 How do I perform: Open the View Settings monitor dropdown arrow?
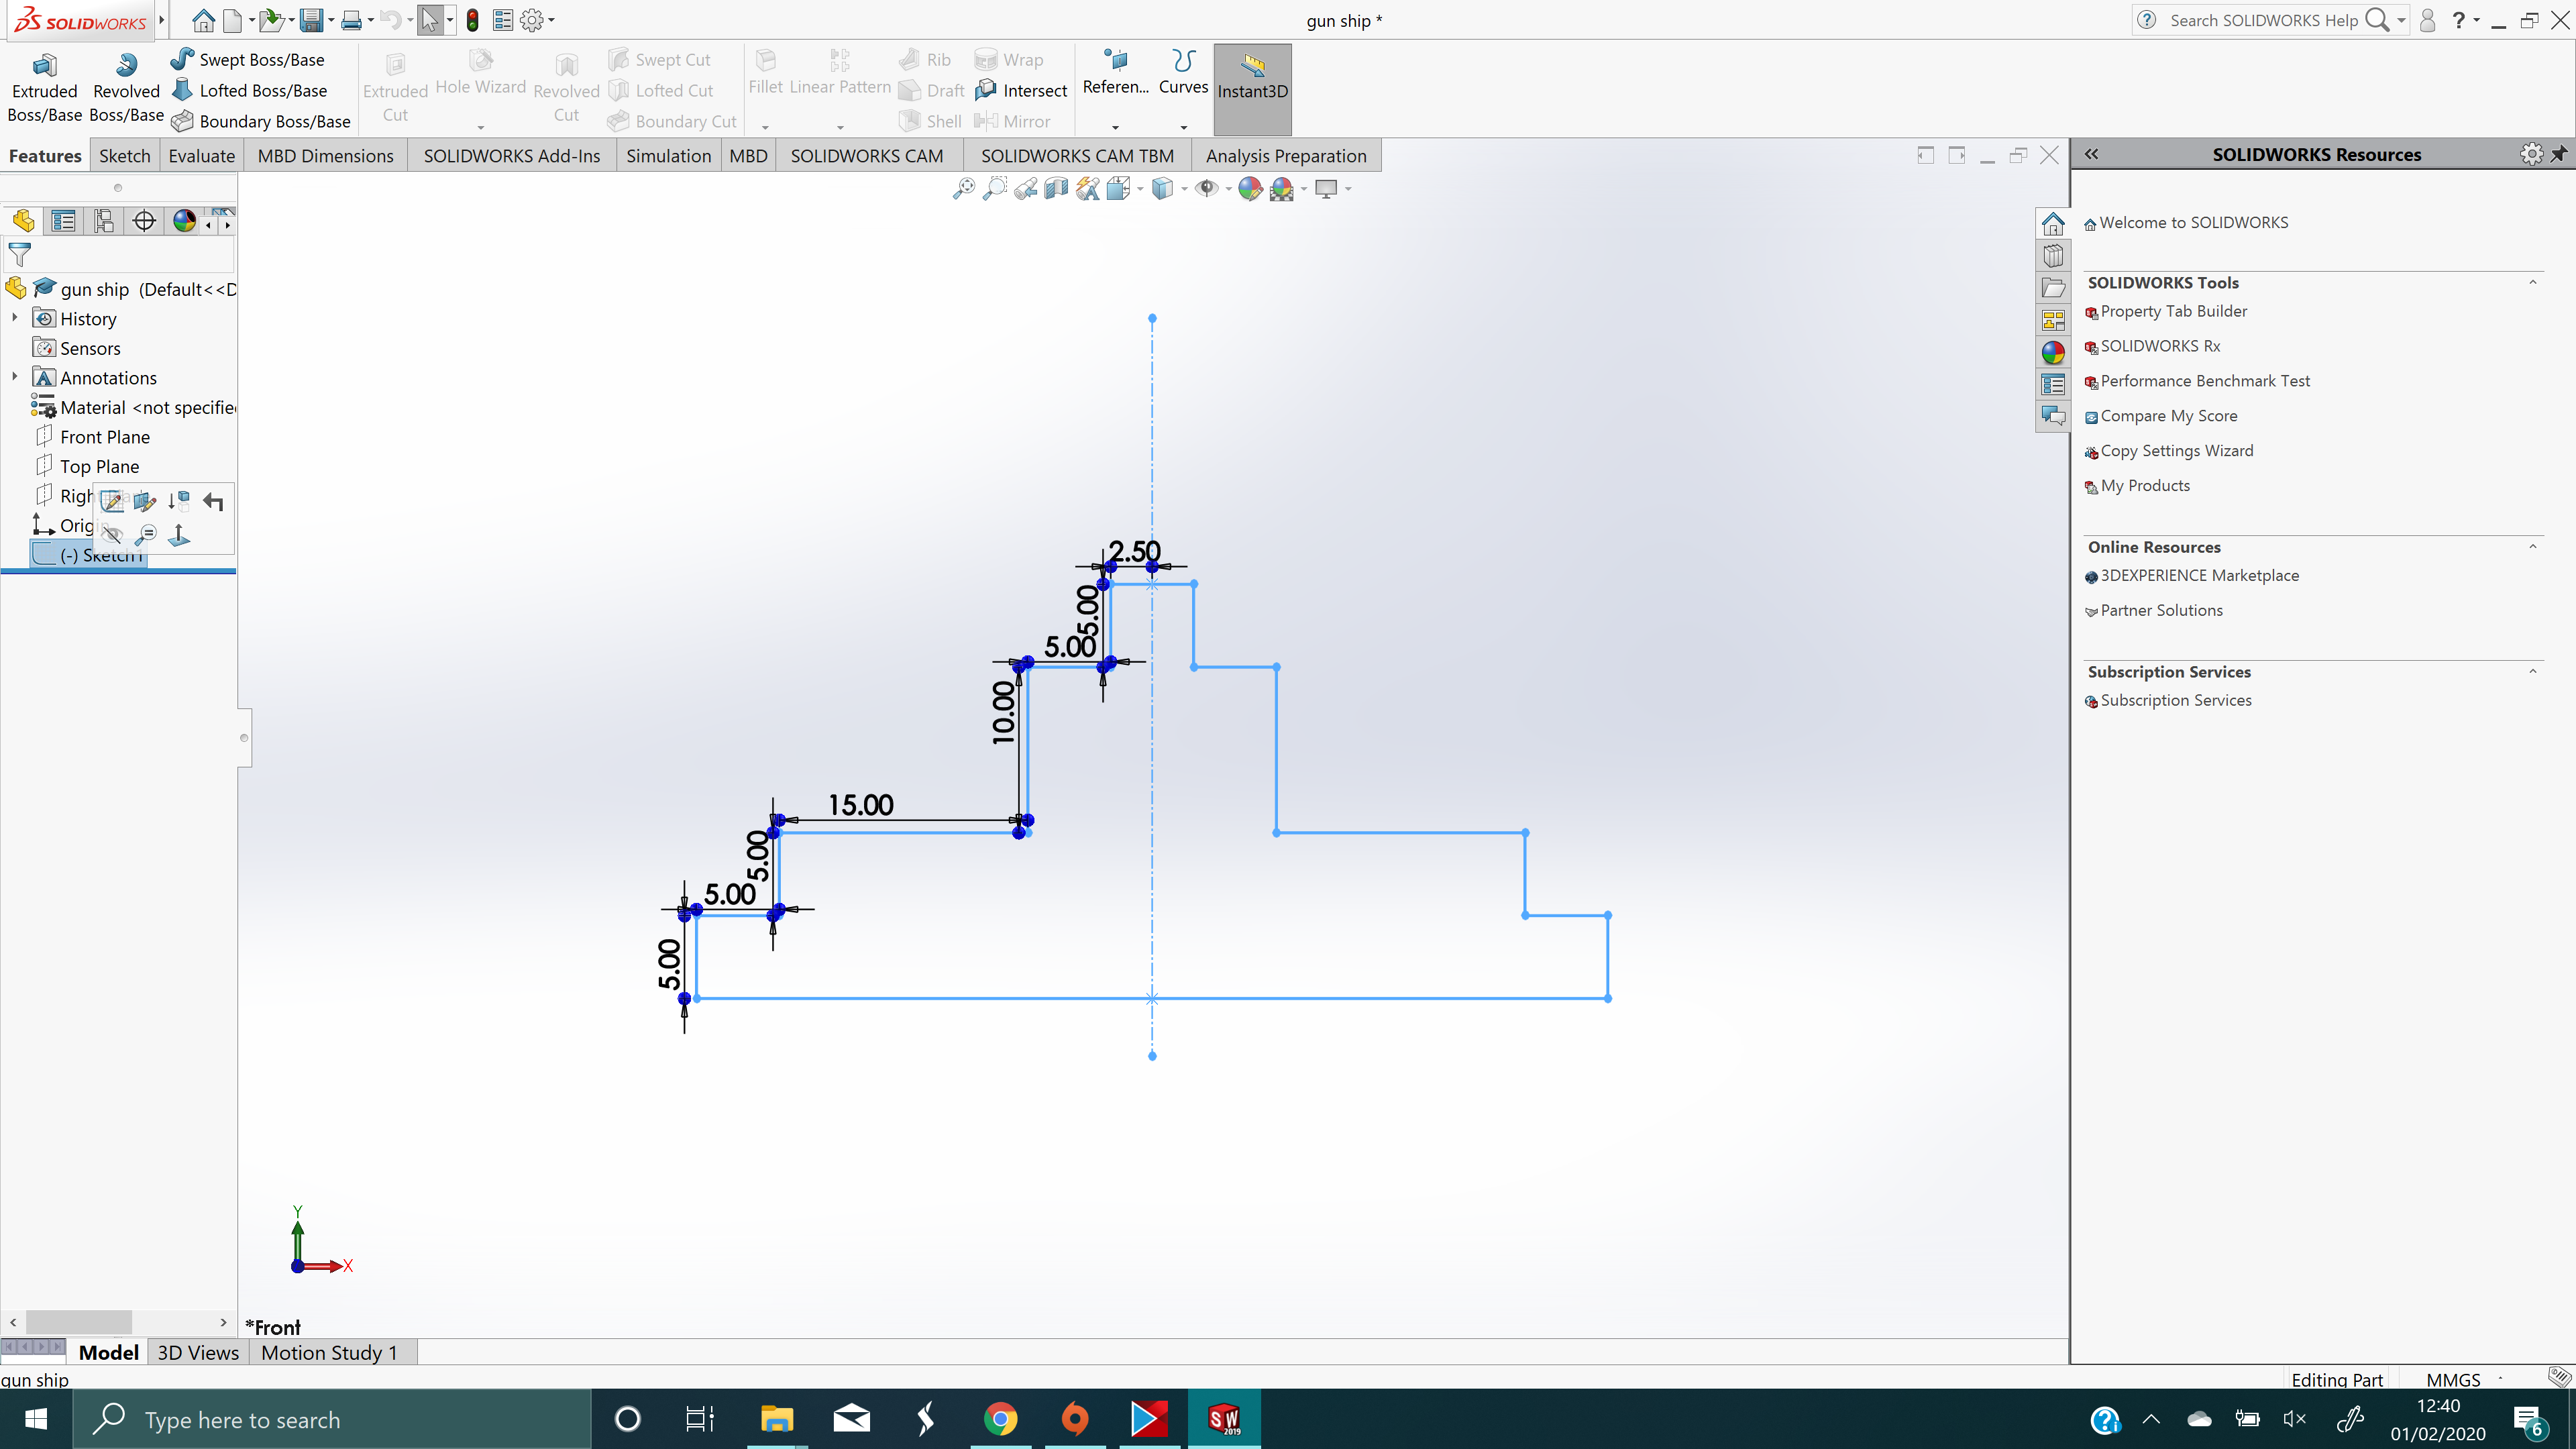point(1348,189)
